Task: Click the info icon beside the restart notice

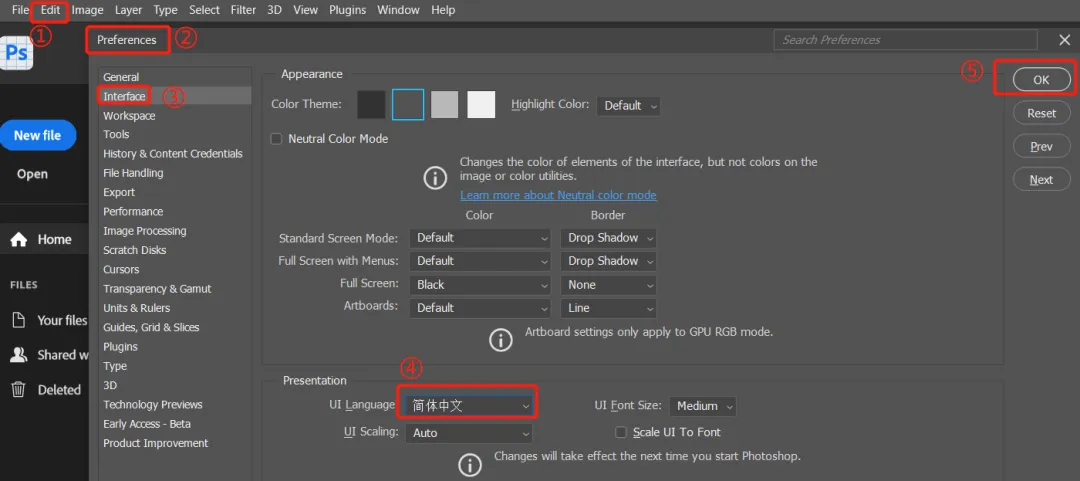Action: coord(470,464)
